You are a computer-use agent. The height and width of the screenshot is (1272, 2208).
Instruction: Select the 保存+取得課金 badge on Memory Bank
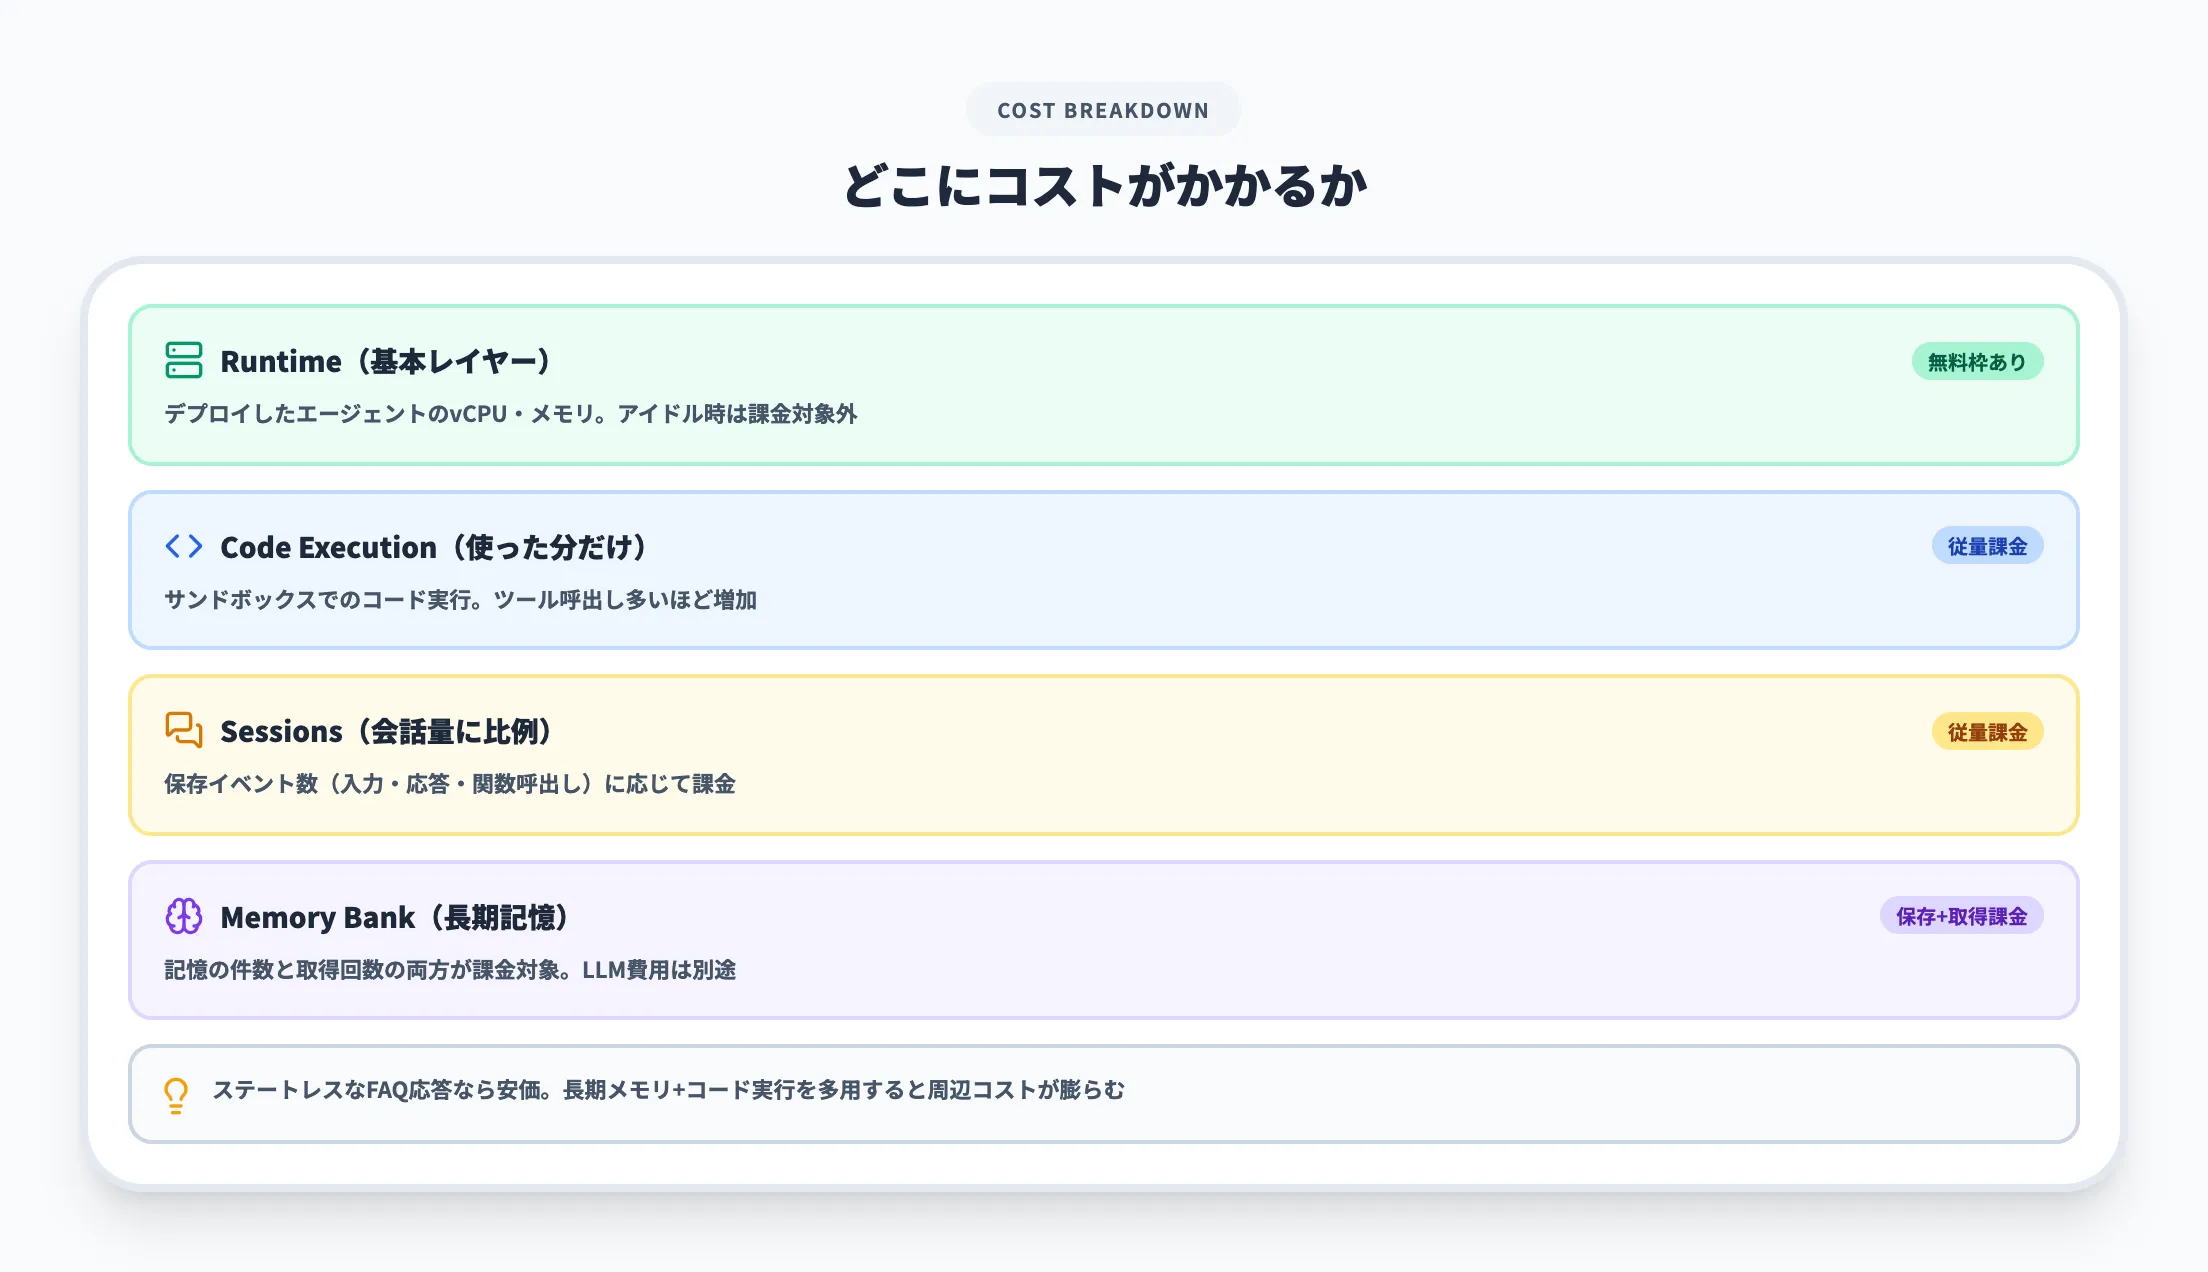coord(1960,915)
